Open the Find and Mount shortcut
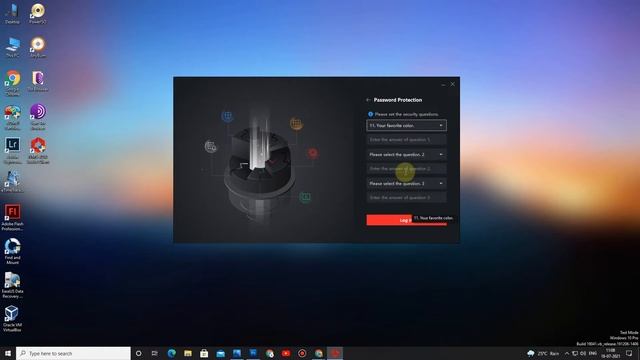The height and width of the screenshot is (360, 640). tap(13, 251)
